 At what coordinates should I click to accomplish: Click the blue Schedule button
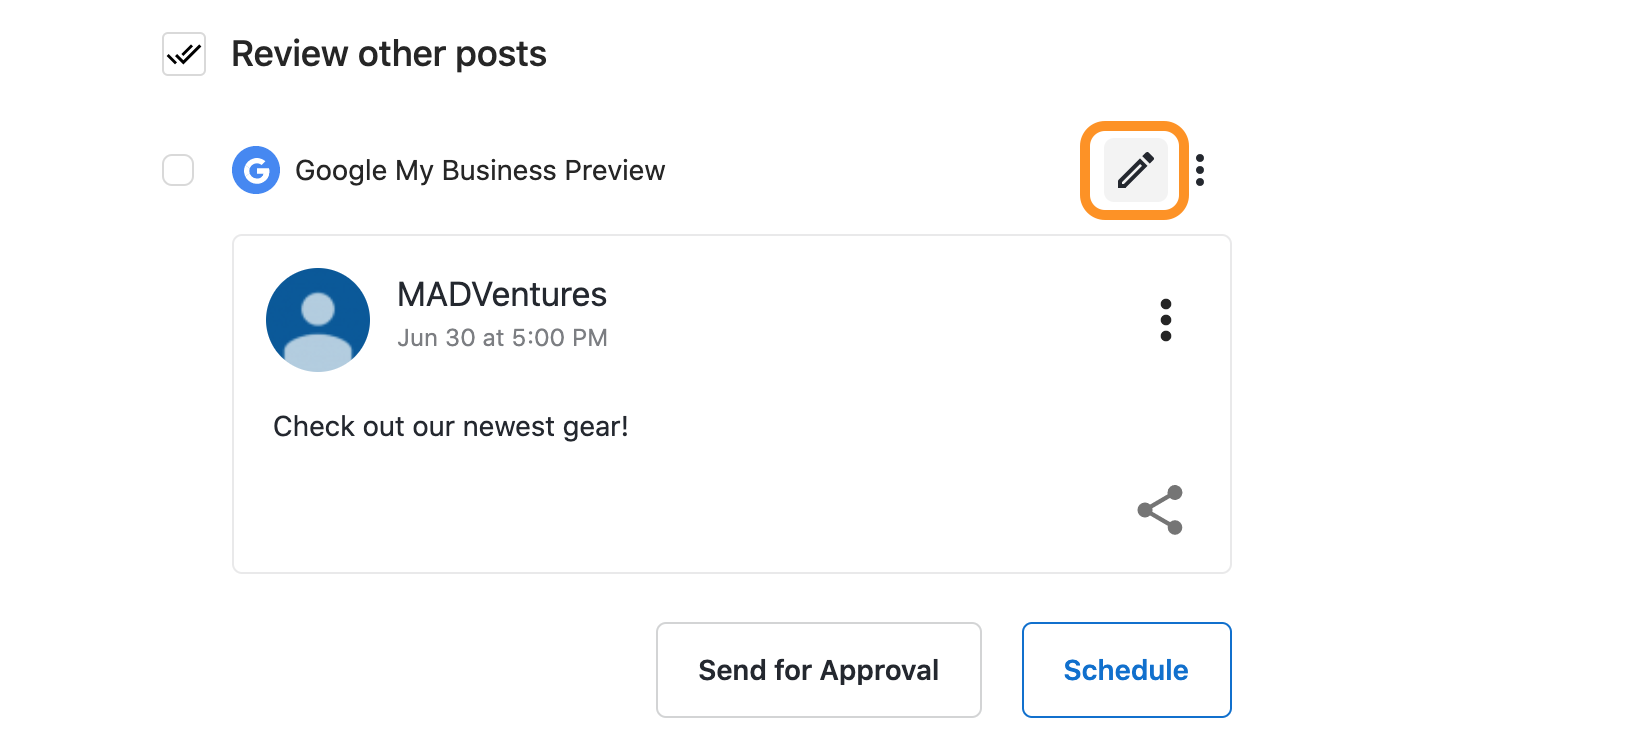click(1127, 670)
